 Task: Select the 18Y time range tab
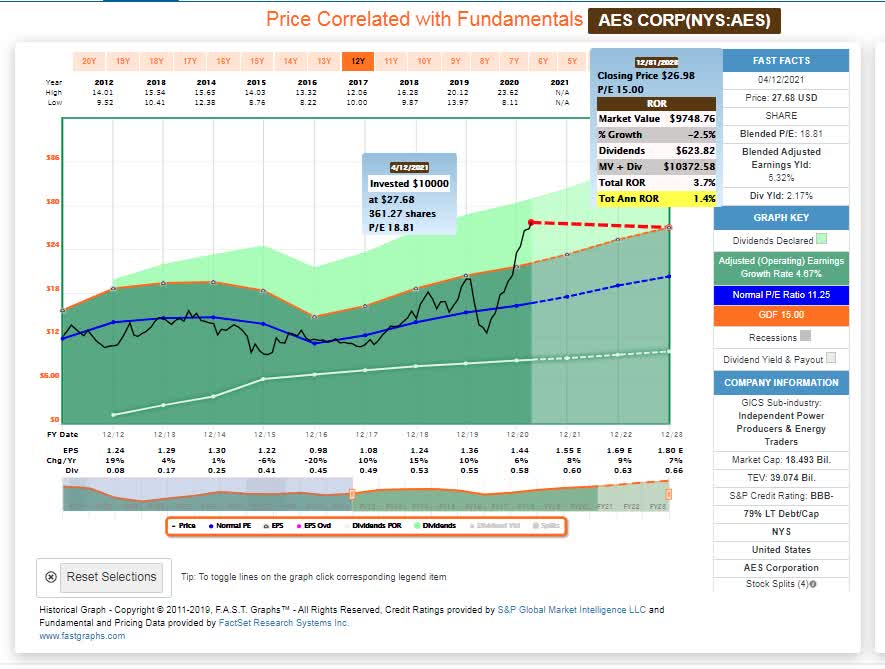(x=156, y=62)
